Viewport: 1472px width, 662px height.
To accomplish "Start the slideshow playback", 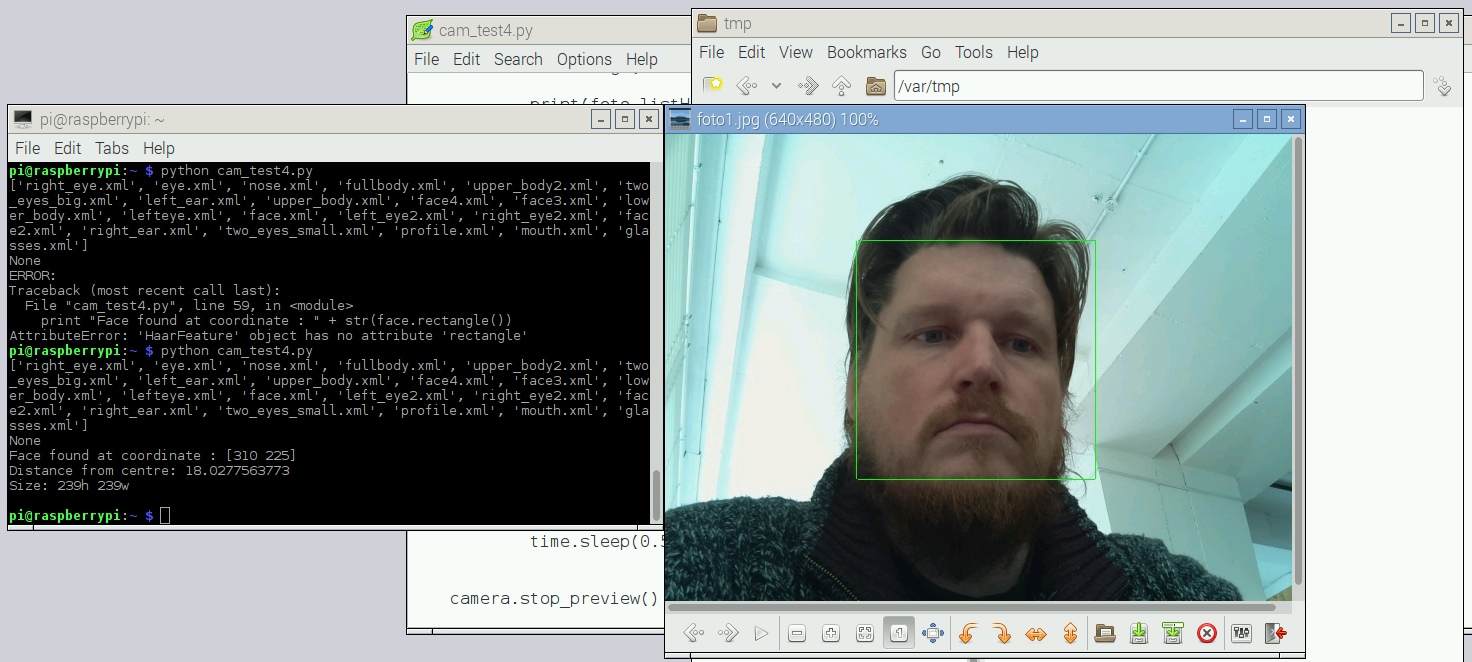I will 761,632.
